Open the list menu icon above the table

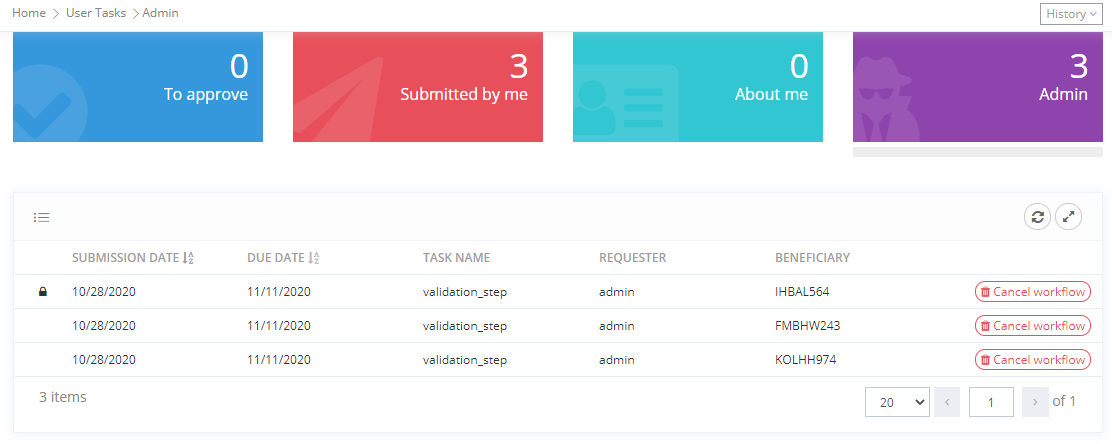pyautogui.click(x=41, y=217)
